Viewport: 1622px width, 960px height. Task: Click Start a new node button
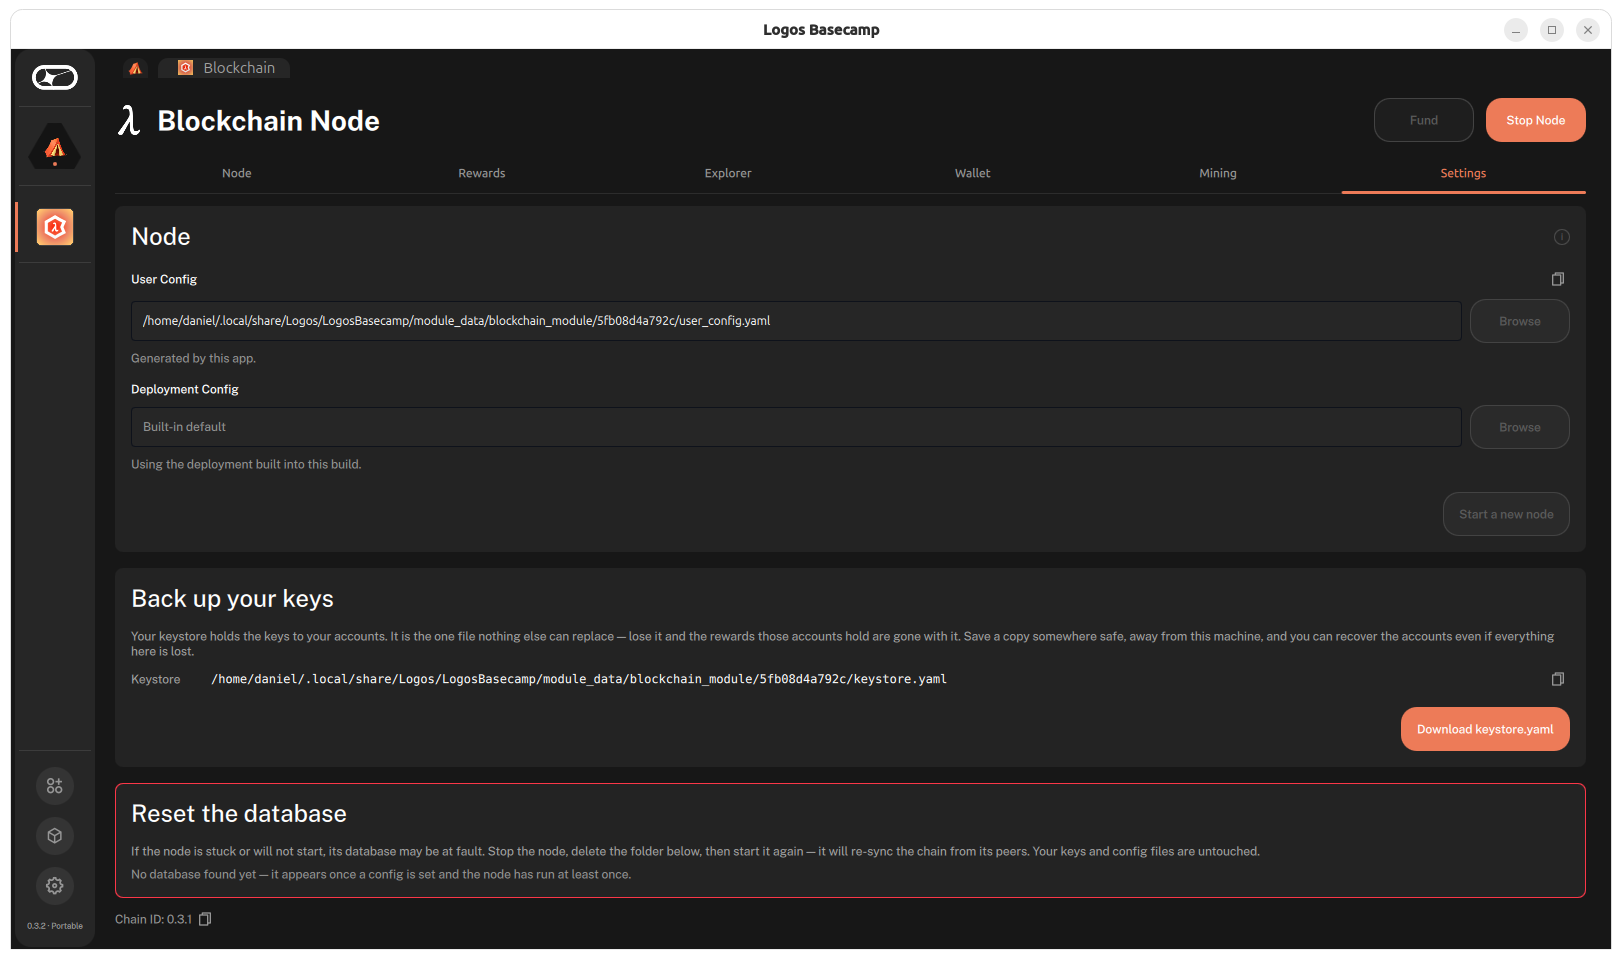1506,514
